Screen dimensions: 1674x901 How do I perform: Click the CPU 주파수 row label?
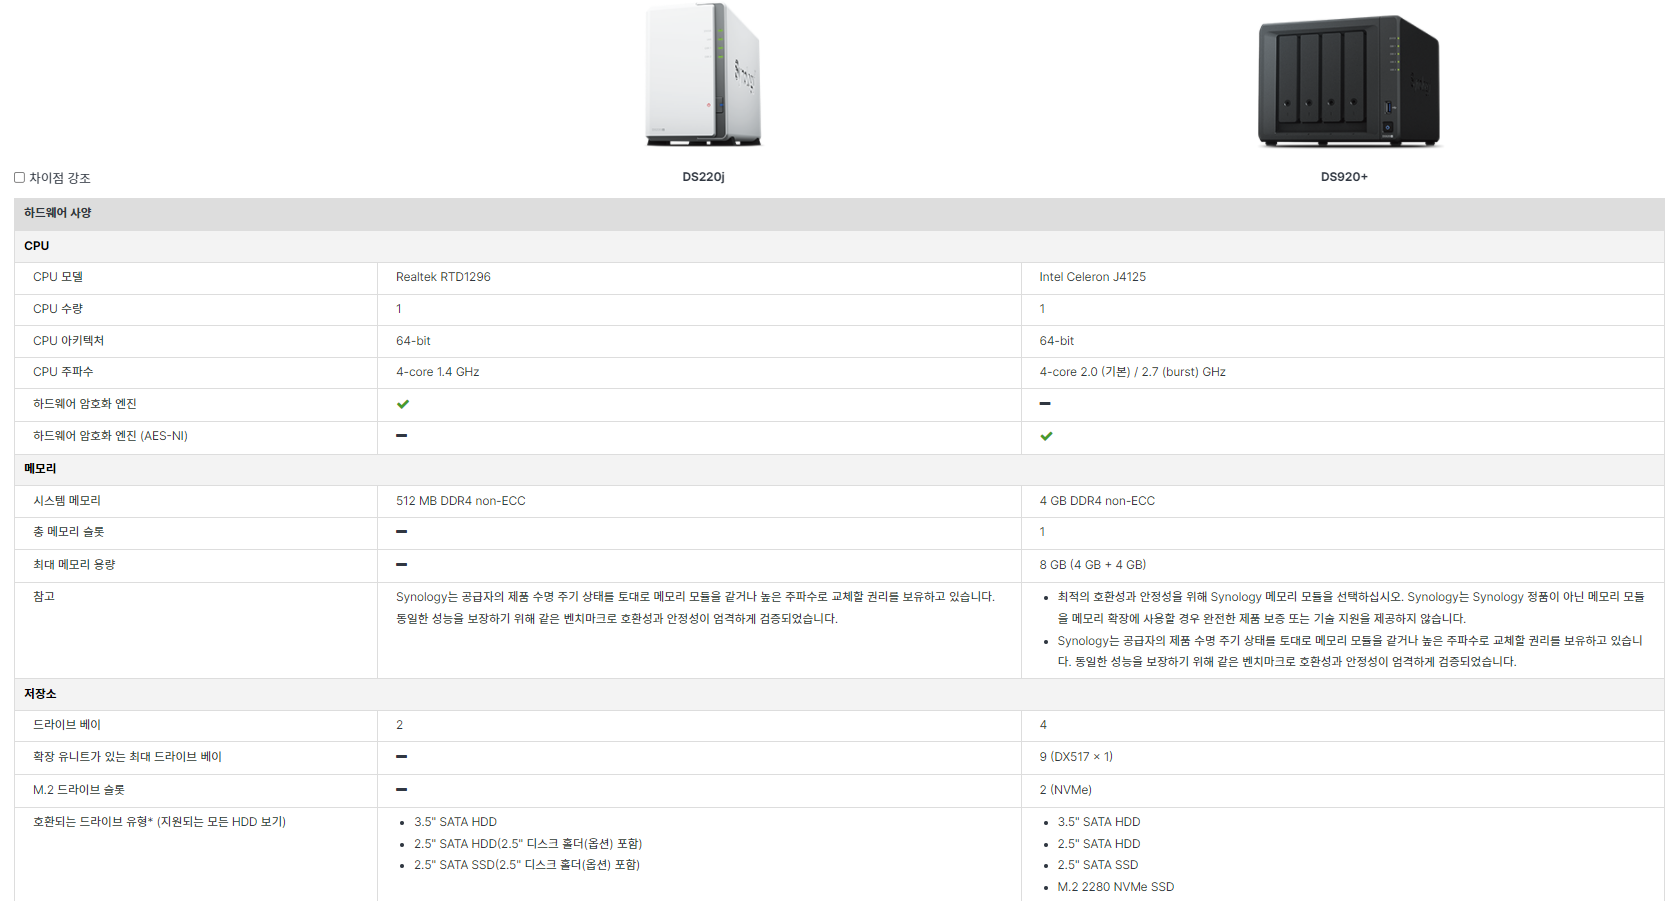click(x=63, y=372)
